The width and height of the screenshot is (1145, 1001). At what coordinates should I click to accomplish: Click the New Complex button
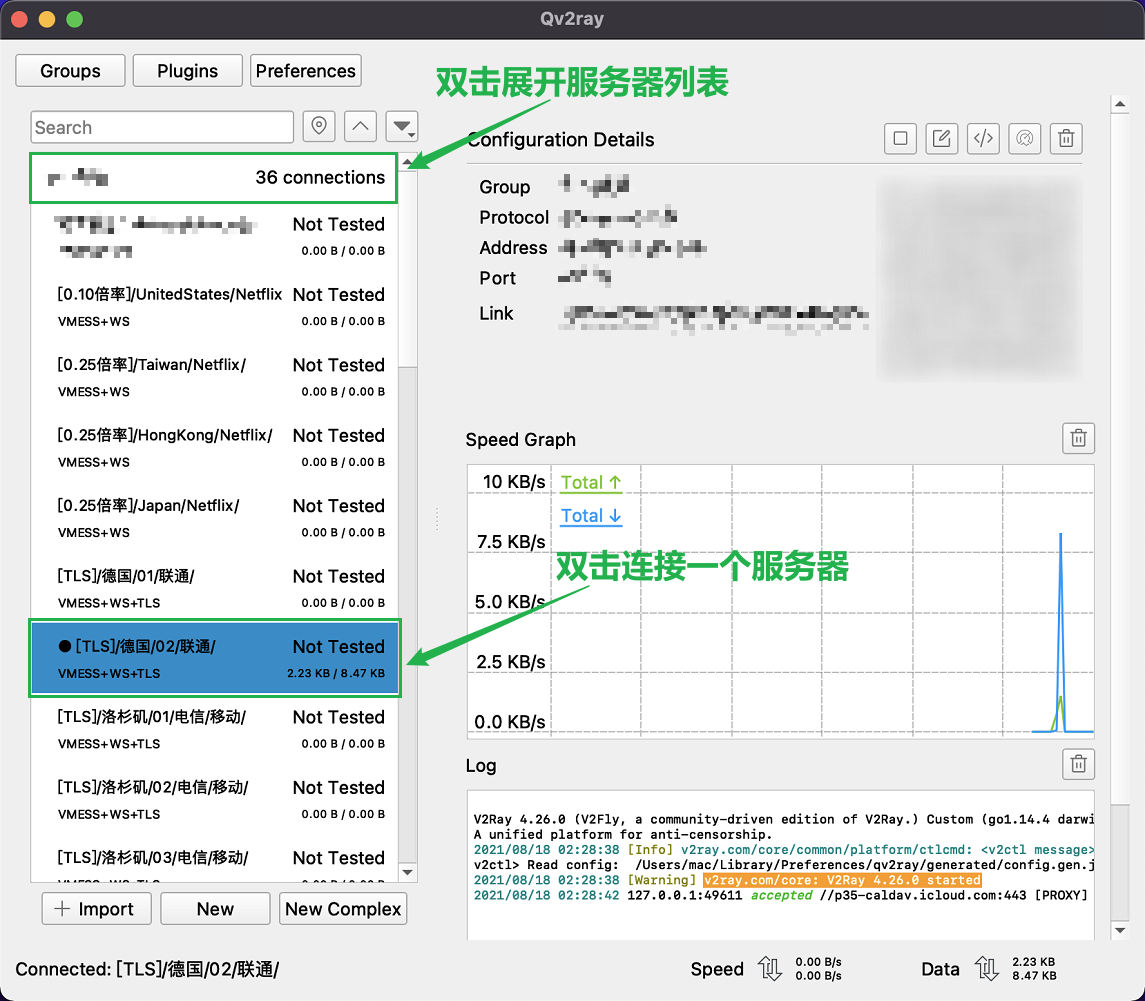click(343, 909)
